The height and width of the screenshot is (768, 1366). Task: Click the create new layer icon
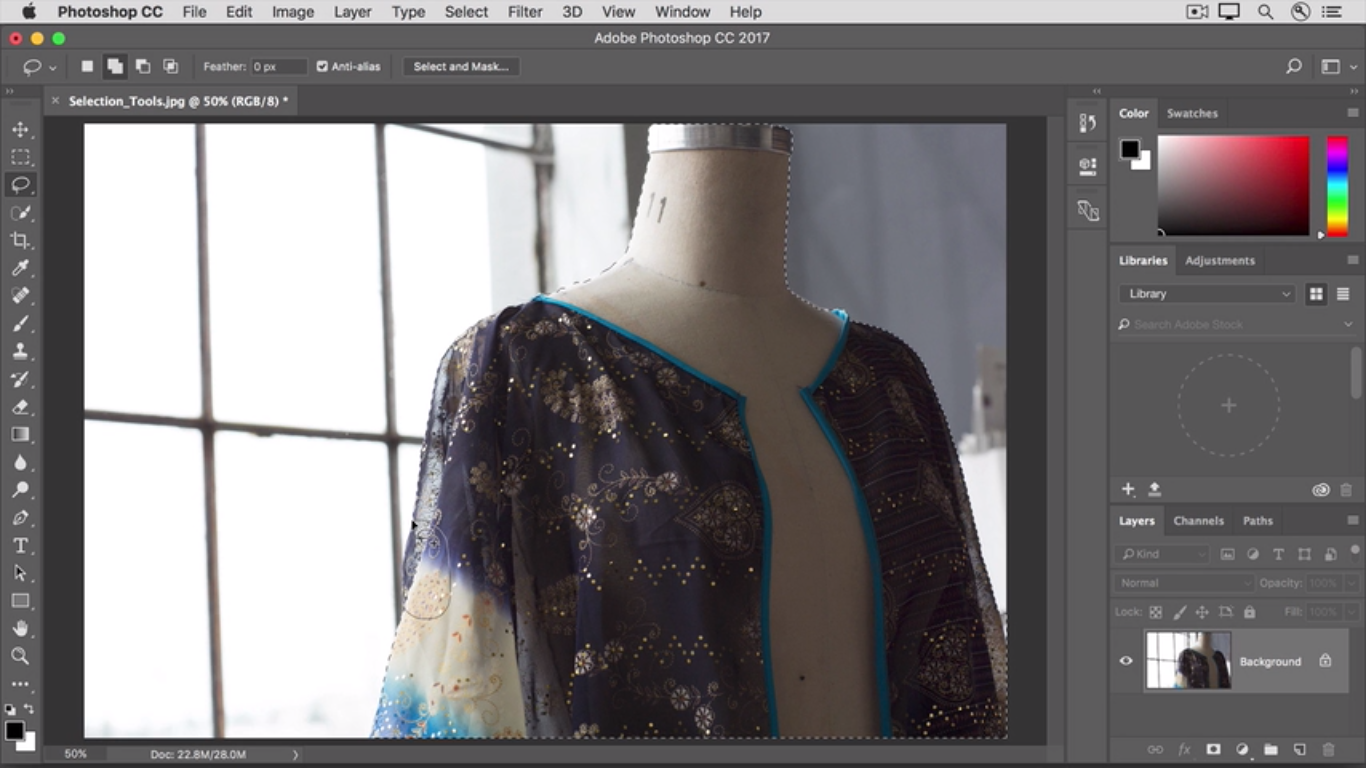[x=1300, y=749]
